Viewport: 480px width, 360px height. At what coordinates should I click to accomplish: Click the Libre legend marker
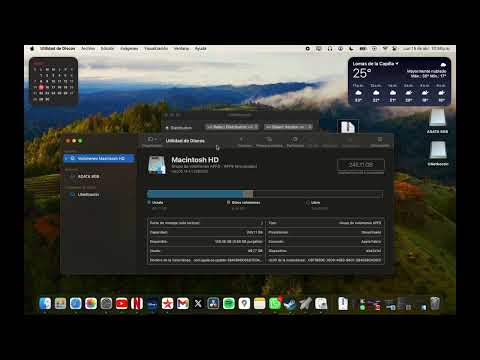point(308,202)
